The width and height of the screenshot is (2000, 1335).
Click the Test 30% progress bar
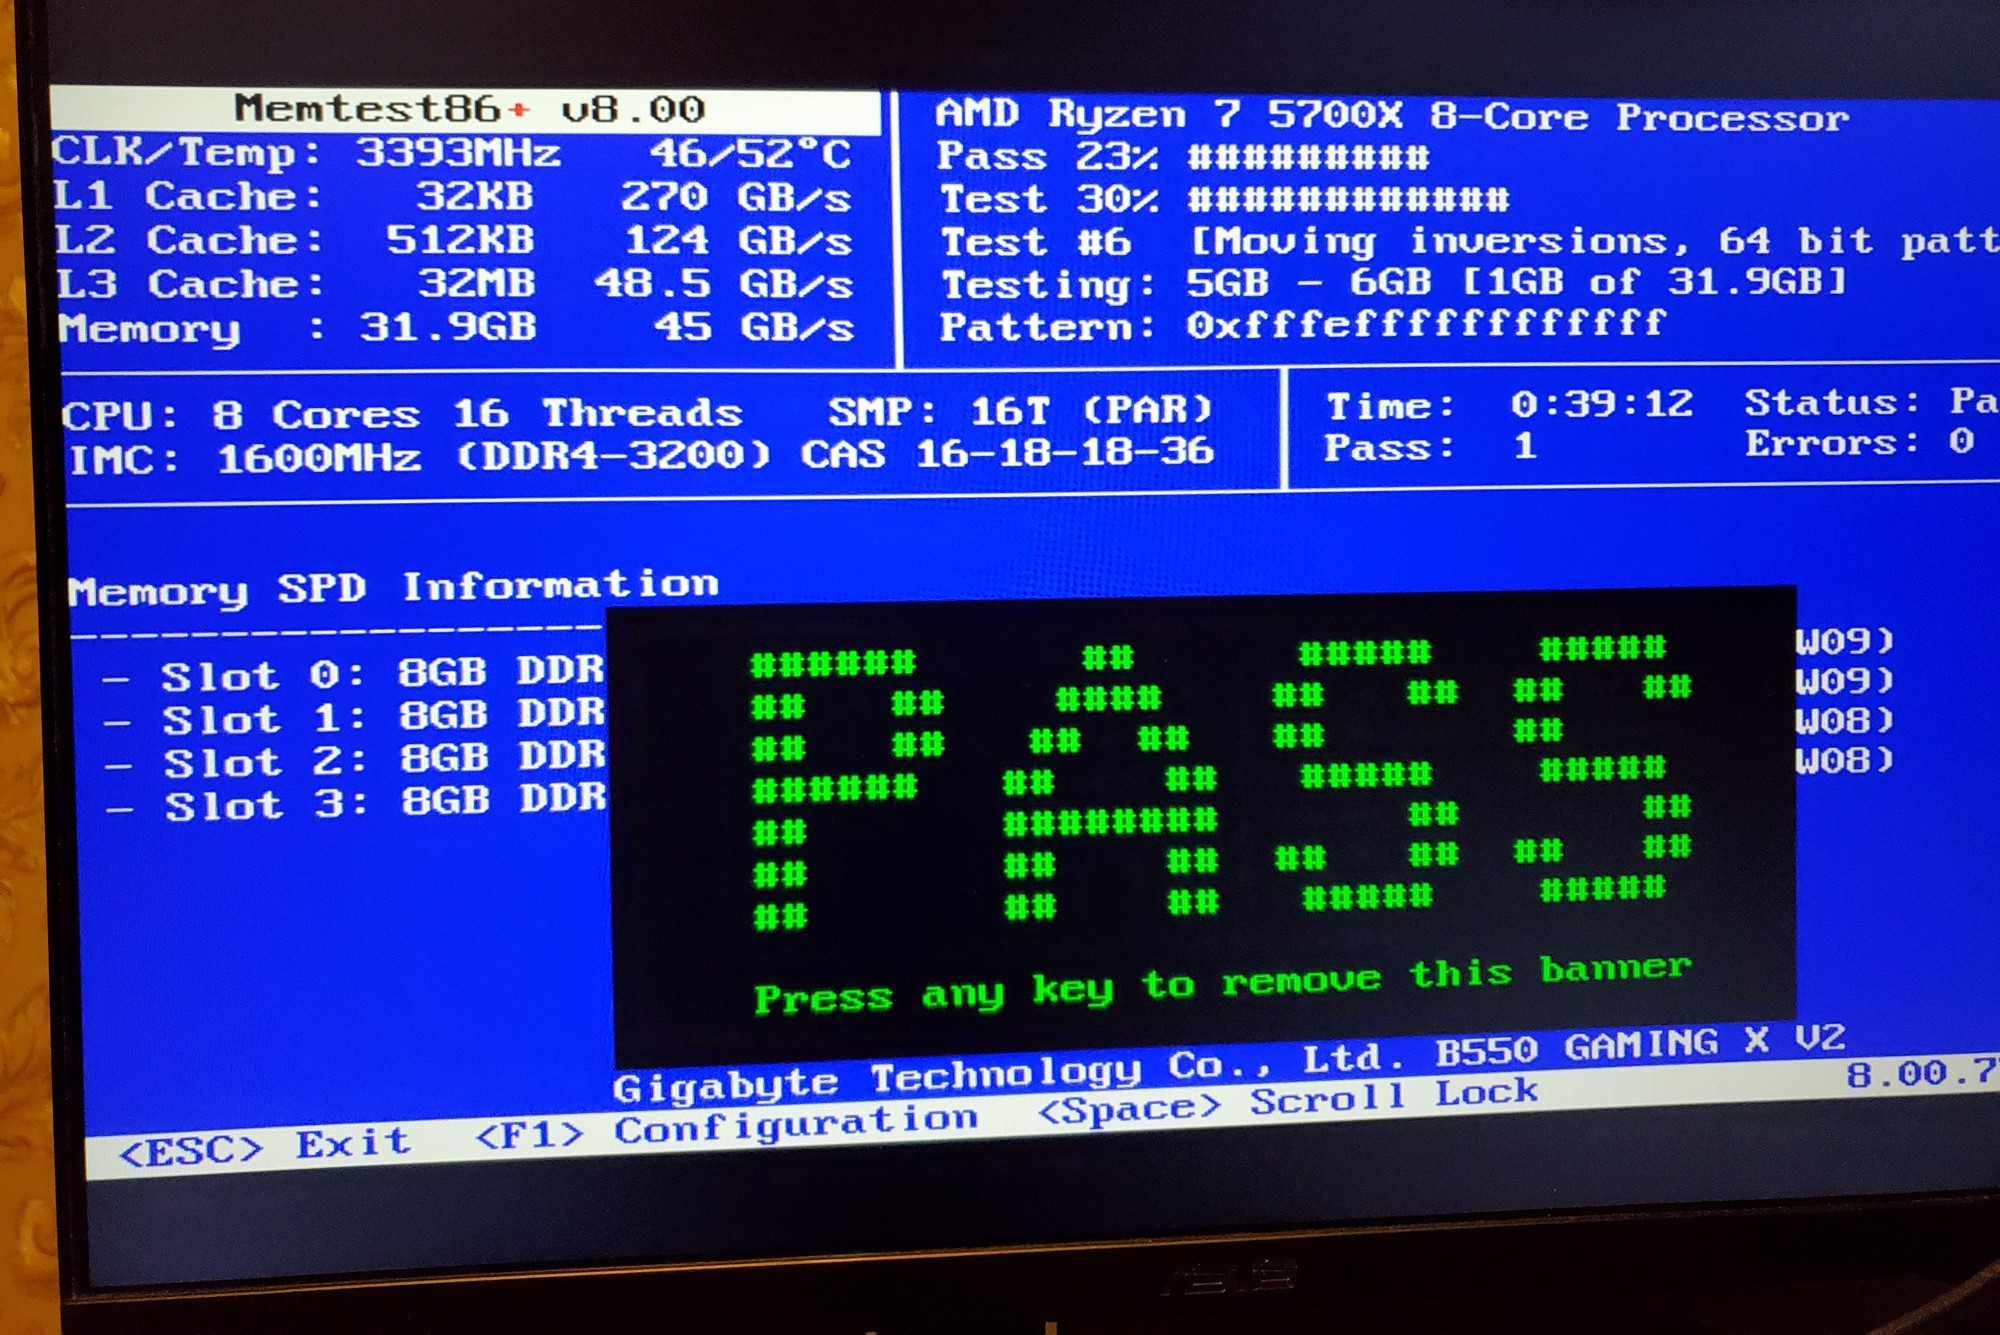click(1348, 199)
